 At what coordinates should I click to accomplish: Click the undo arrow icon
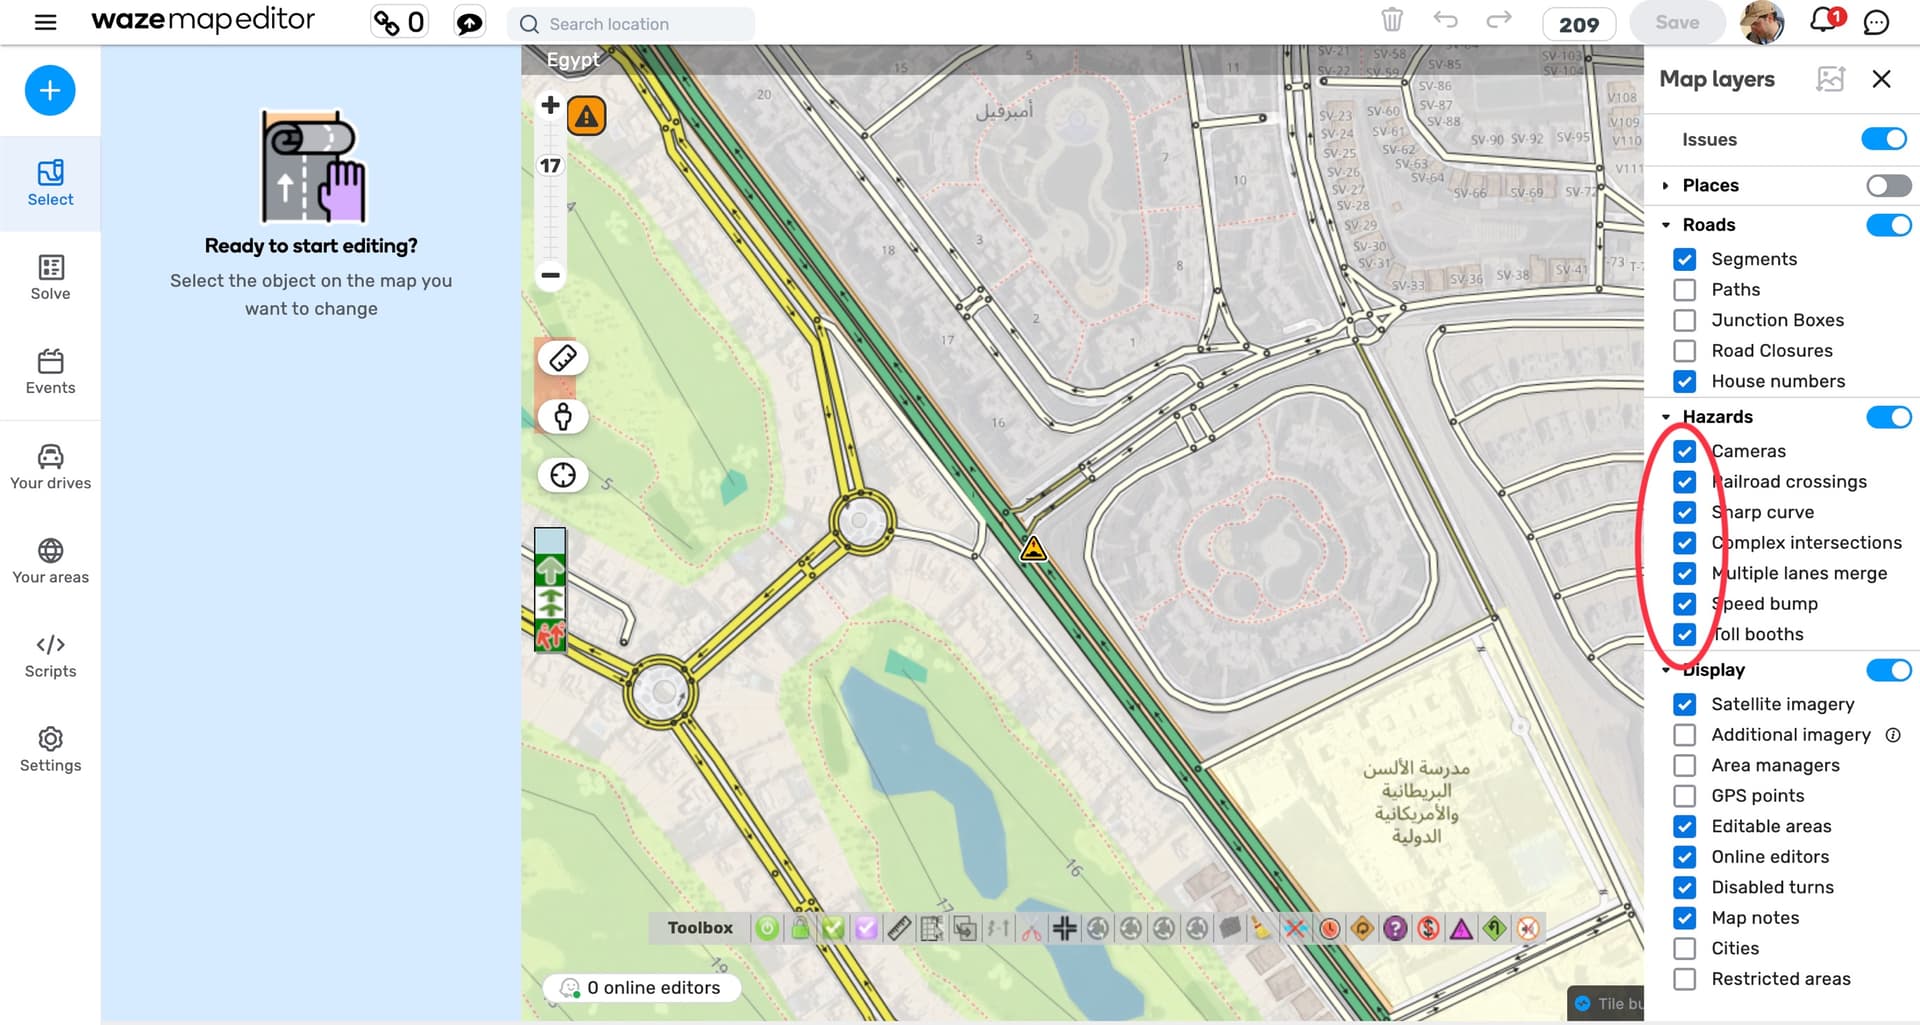pyautogui.click(x=1445, y=21)
